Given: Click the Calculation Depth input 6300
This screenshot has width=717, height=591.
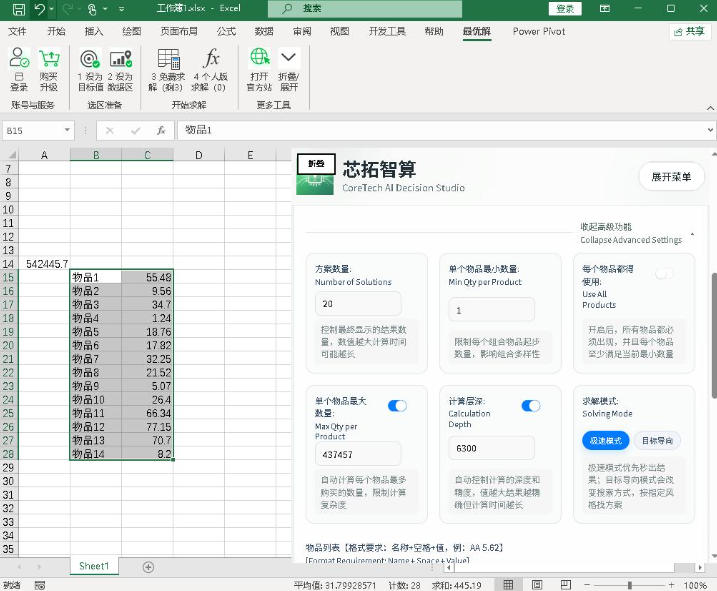Looking at the screenshot, I should pos(492,448).
